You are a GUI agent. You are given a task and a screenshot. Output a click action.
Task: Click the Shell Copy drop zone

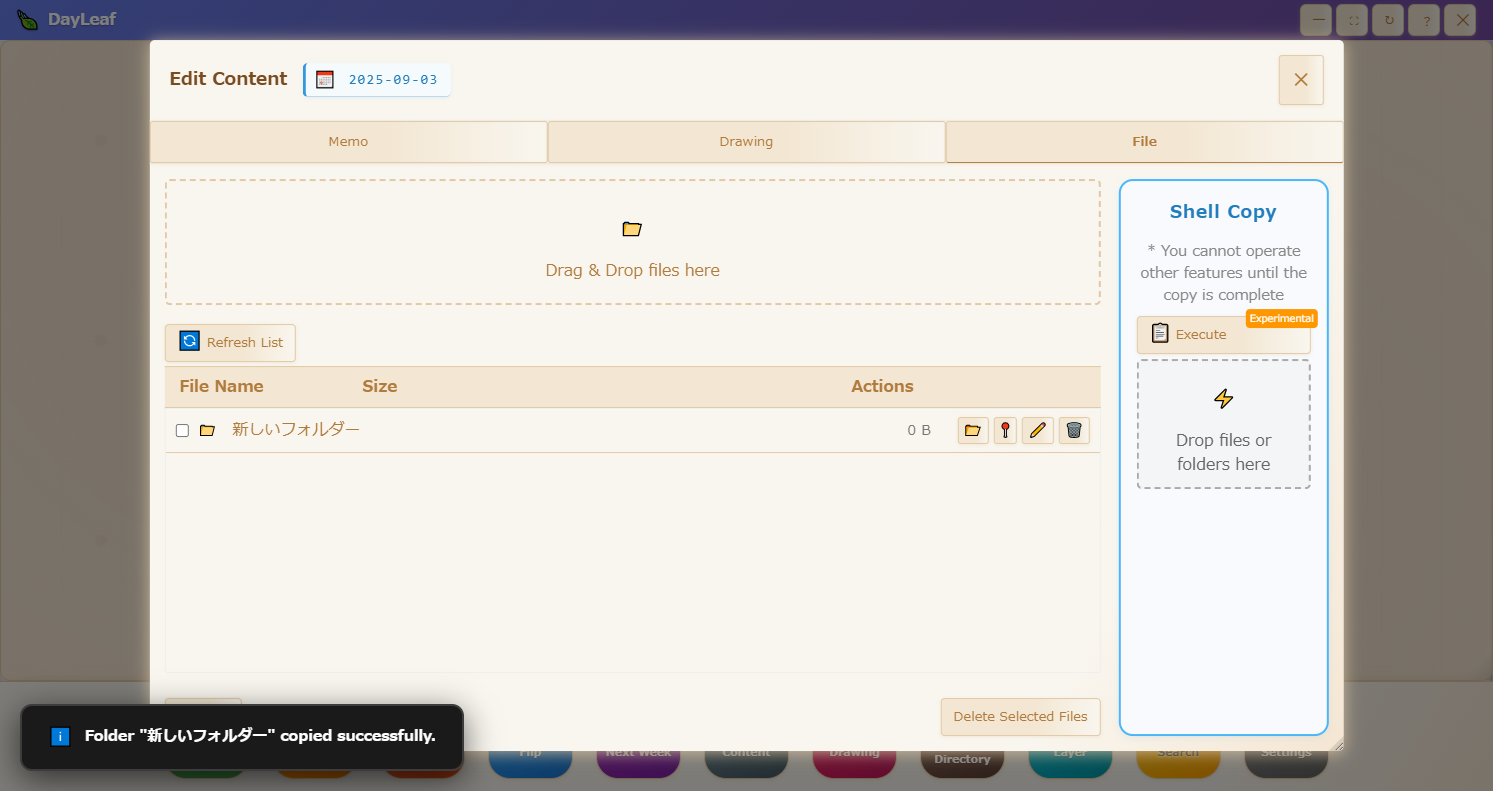tap(1223, 424)
